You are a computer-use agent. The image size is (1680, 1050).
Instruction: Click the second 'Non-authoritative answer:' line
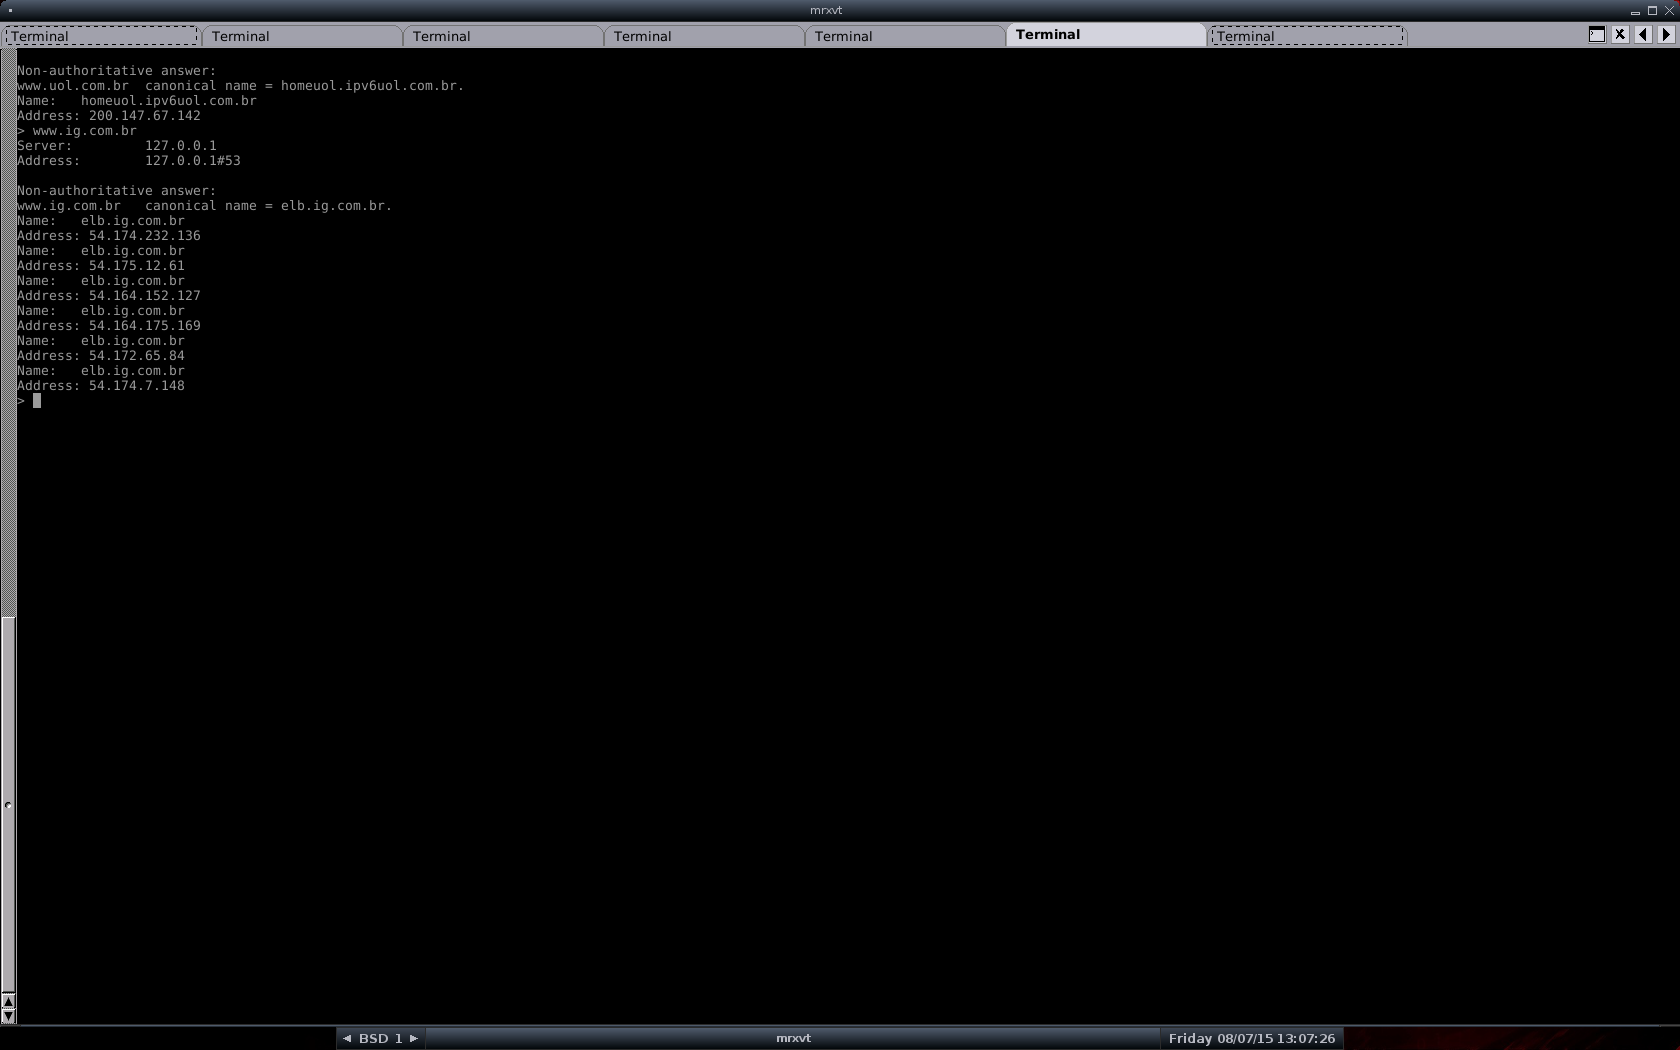pos(117,191)
